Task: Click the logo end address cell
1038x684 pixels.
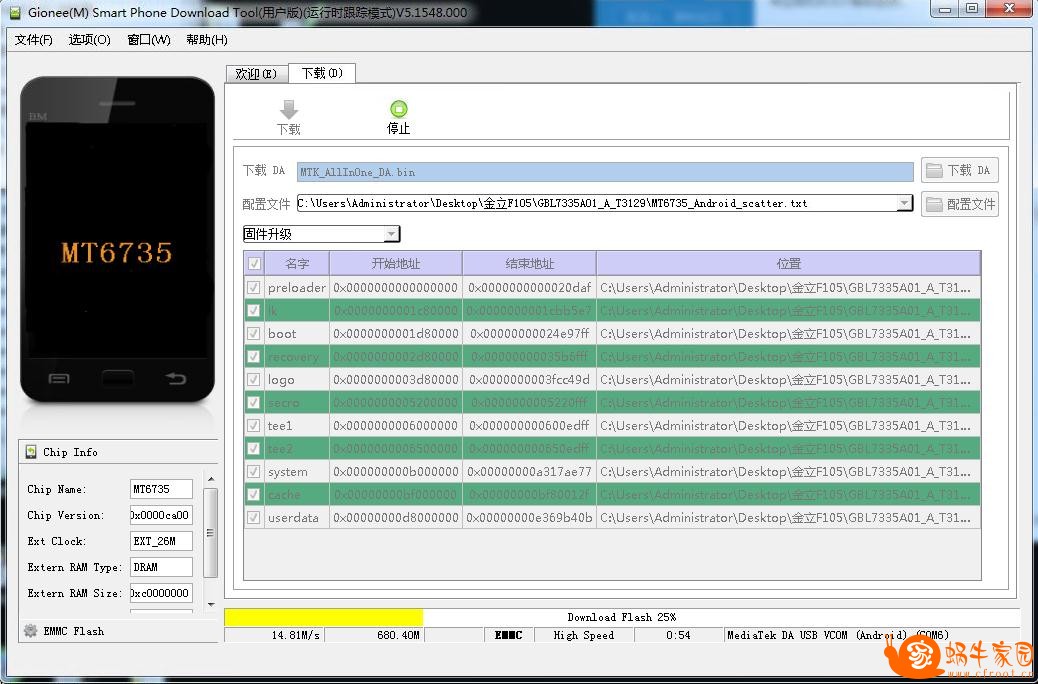Action: (530, 379)
